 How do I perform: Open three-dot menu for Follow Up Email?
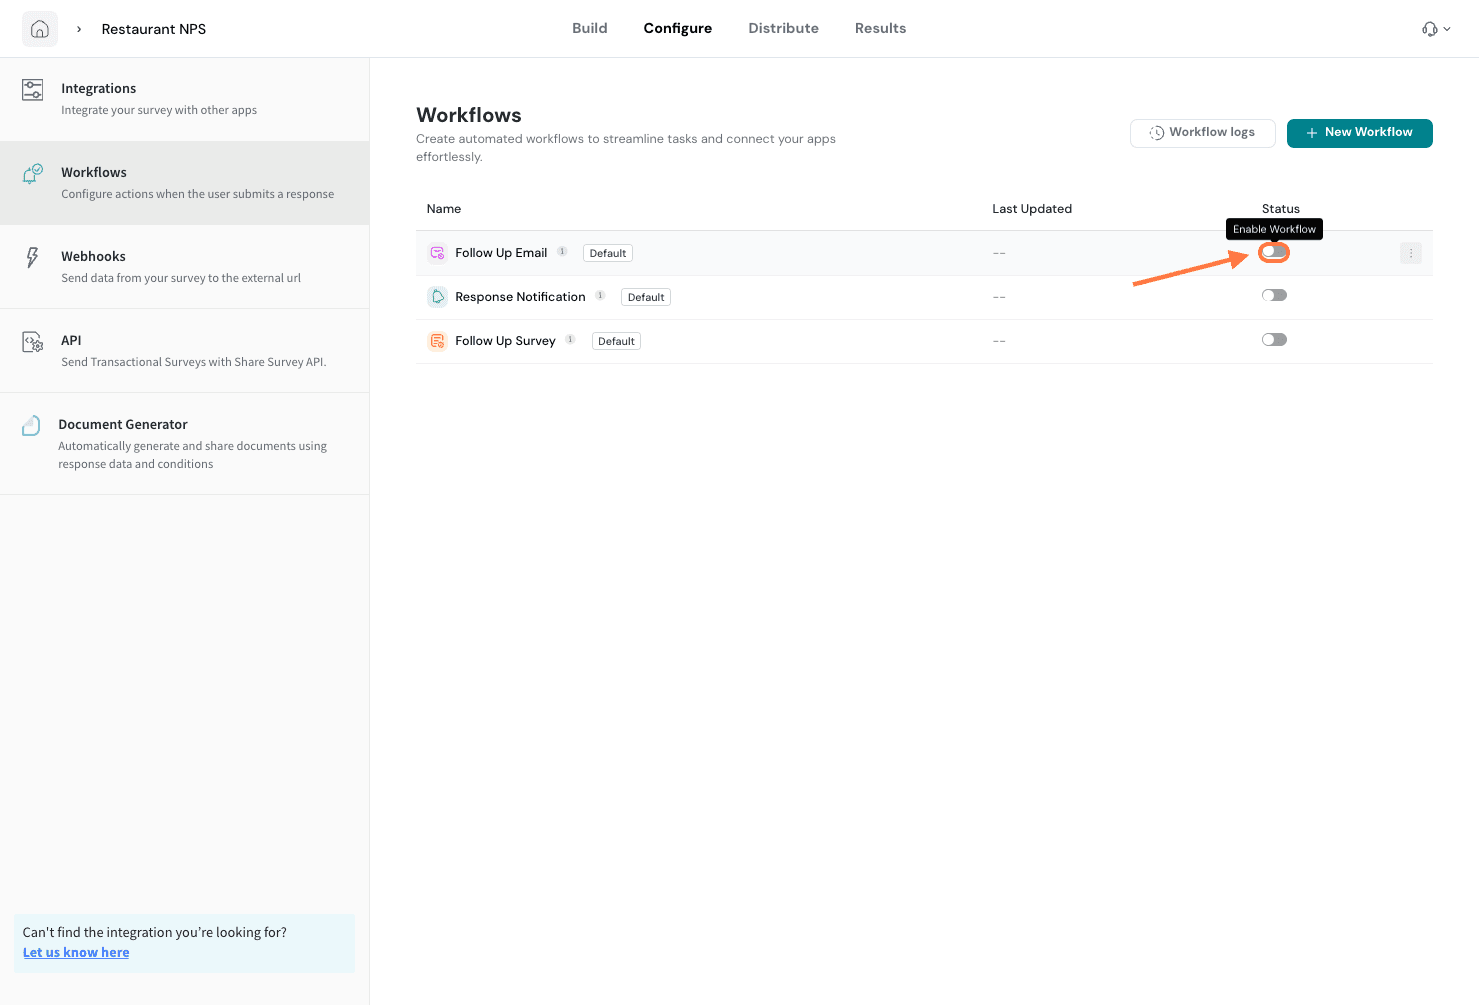pos(1410,253)
